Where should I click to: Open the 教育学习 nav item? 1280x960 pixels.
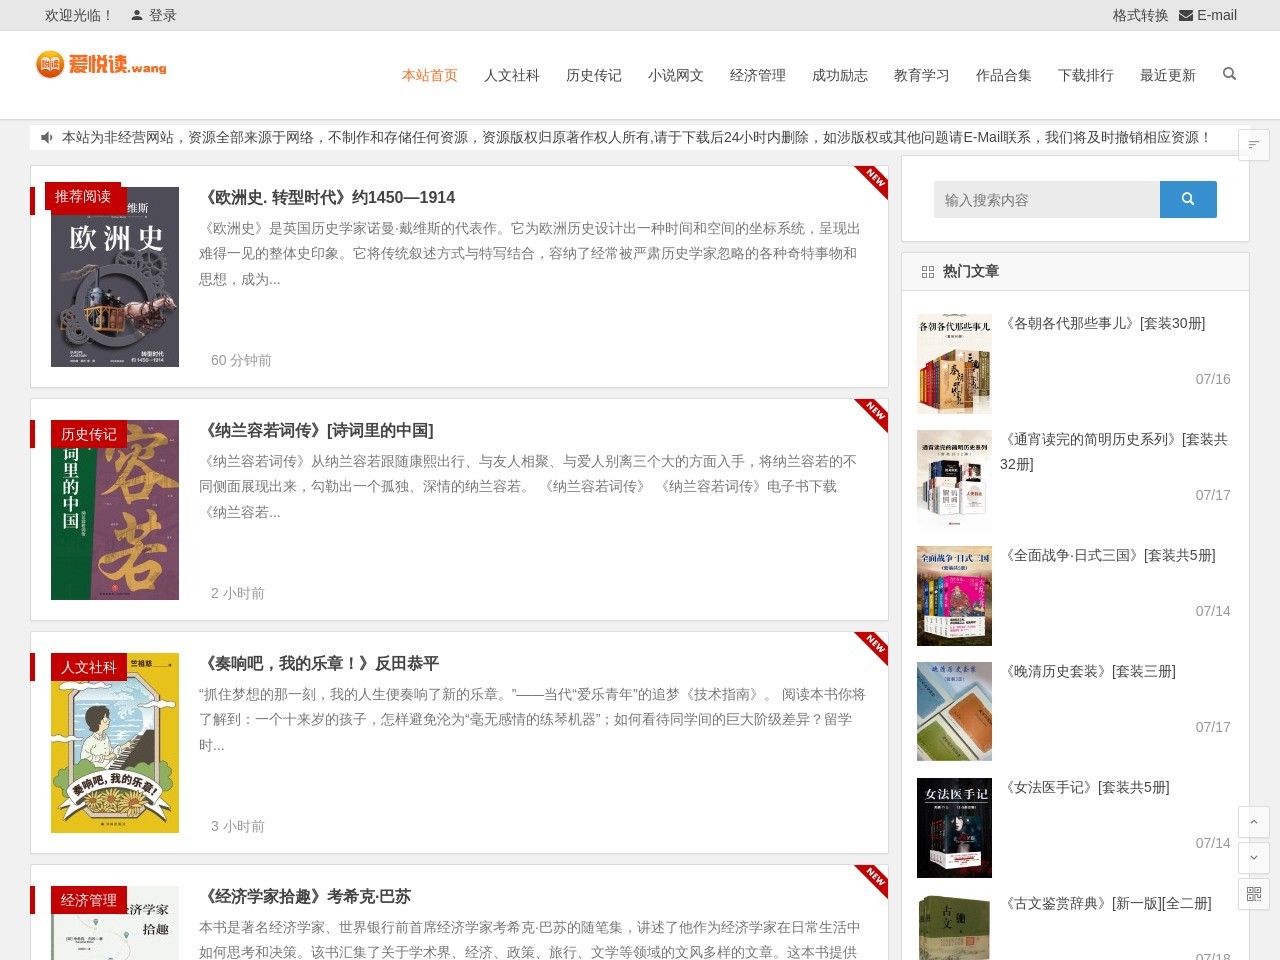(x=922, y=75)
